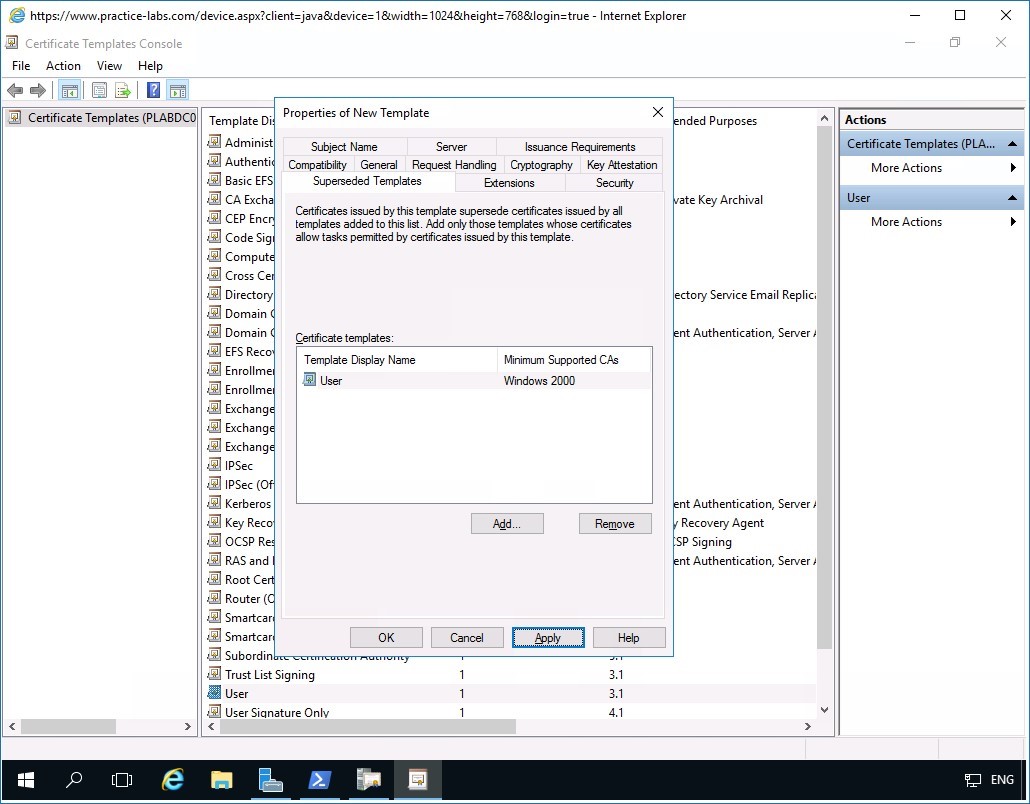Click the Export List toolbar icon

[122, 90]
